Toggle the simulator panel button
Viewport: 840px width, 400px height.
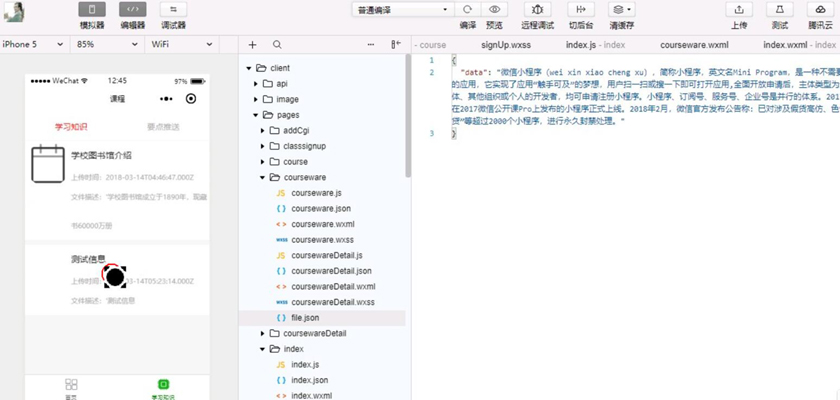(92, 10)
